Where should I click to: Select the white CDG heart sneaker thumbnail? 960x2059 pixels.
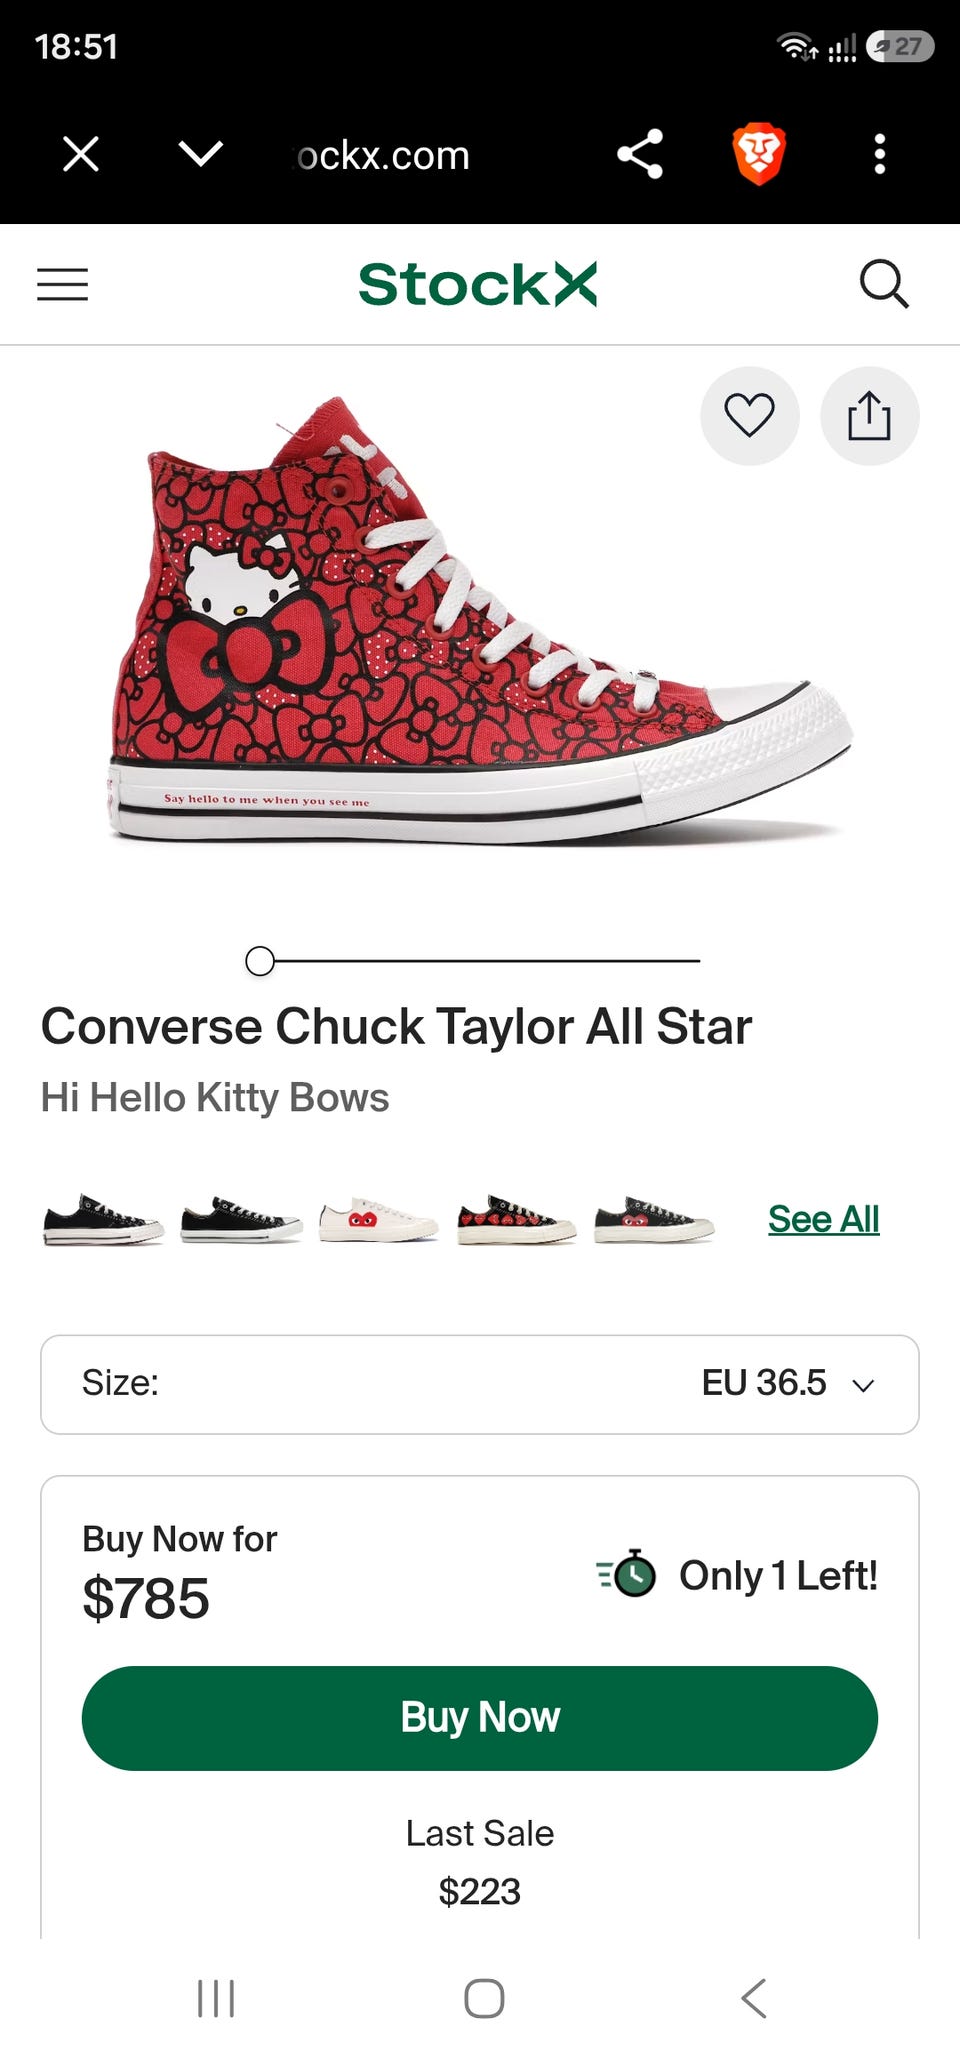(378, 1219)
